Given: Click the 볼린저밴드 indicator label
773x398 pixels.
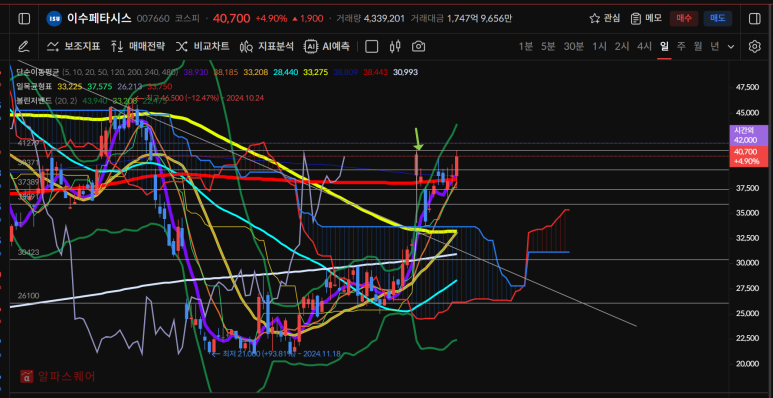Looking at the screenshot, I should (34, 100).
